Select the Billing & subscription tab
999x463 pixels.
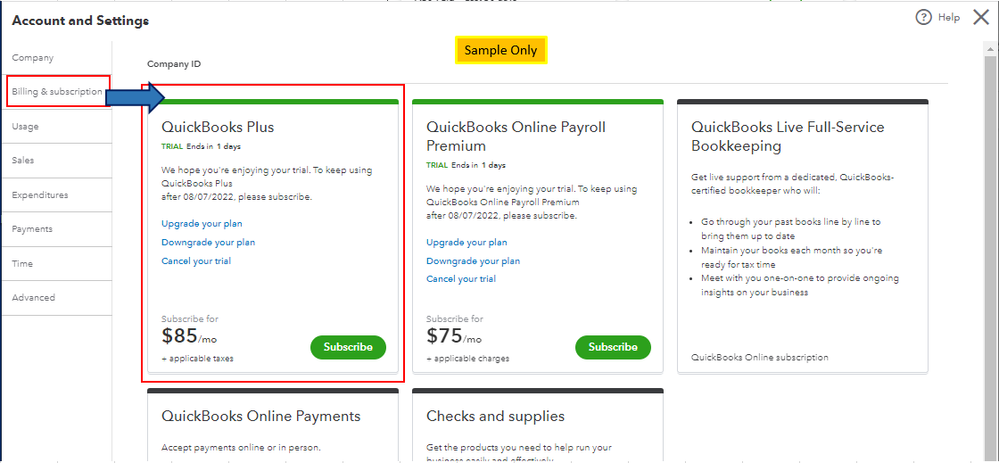click(x=56, y=92)
